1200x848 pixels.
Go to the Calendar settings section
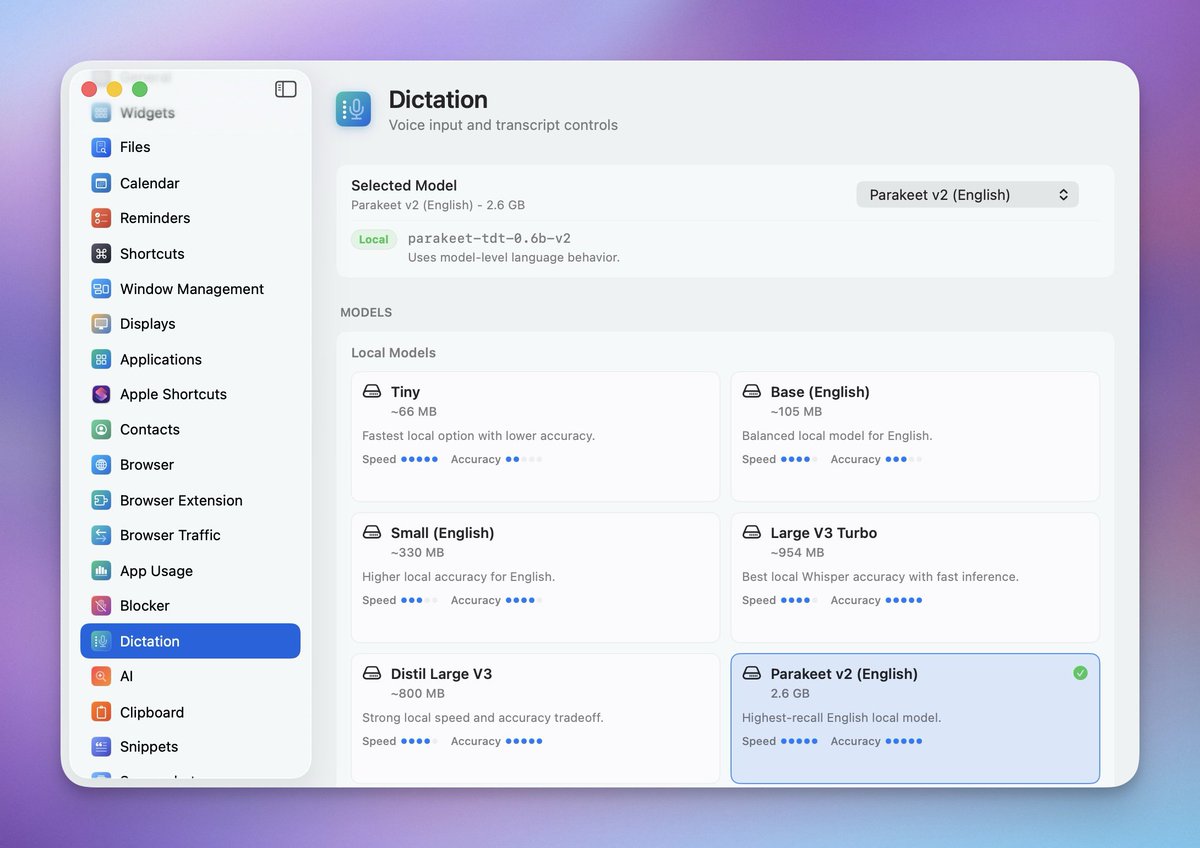click(190, 183)
